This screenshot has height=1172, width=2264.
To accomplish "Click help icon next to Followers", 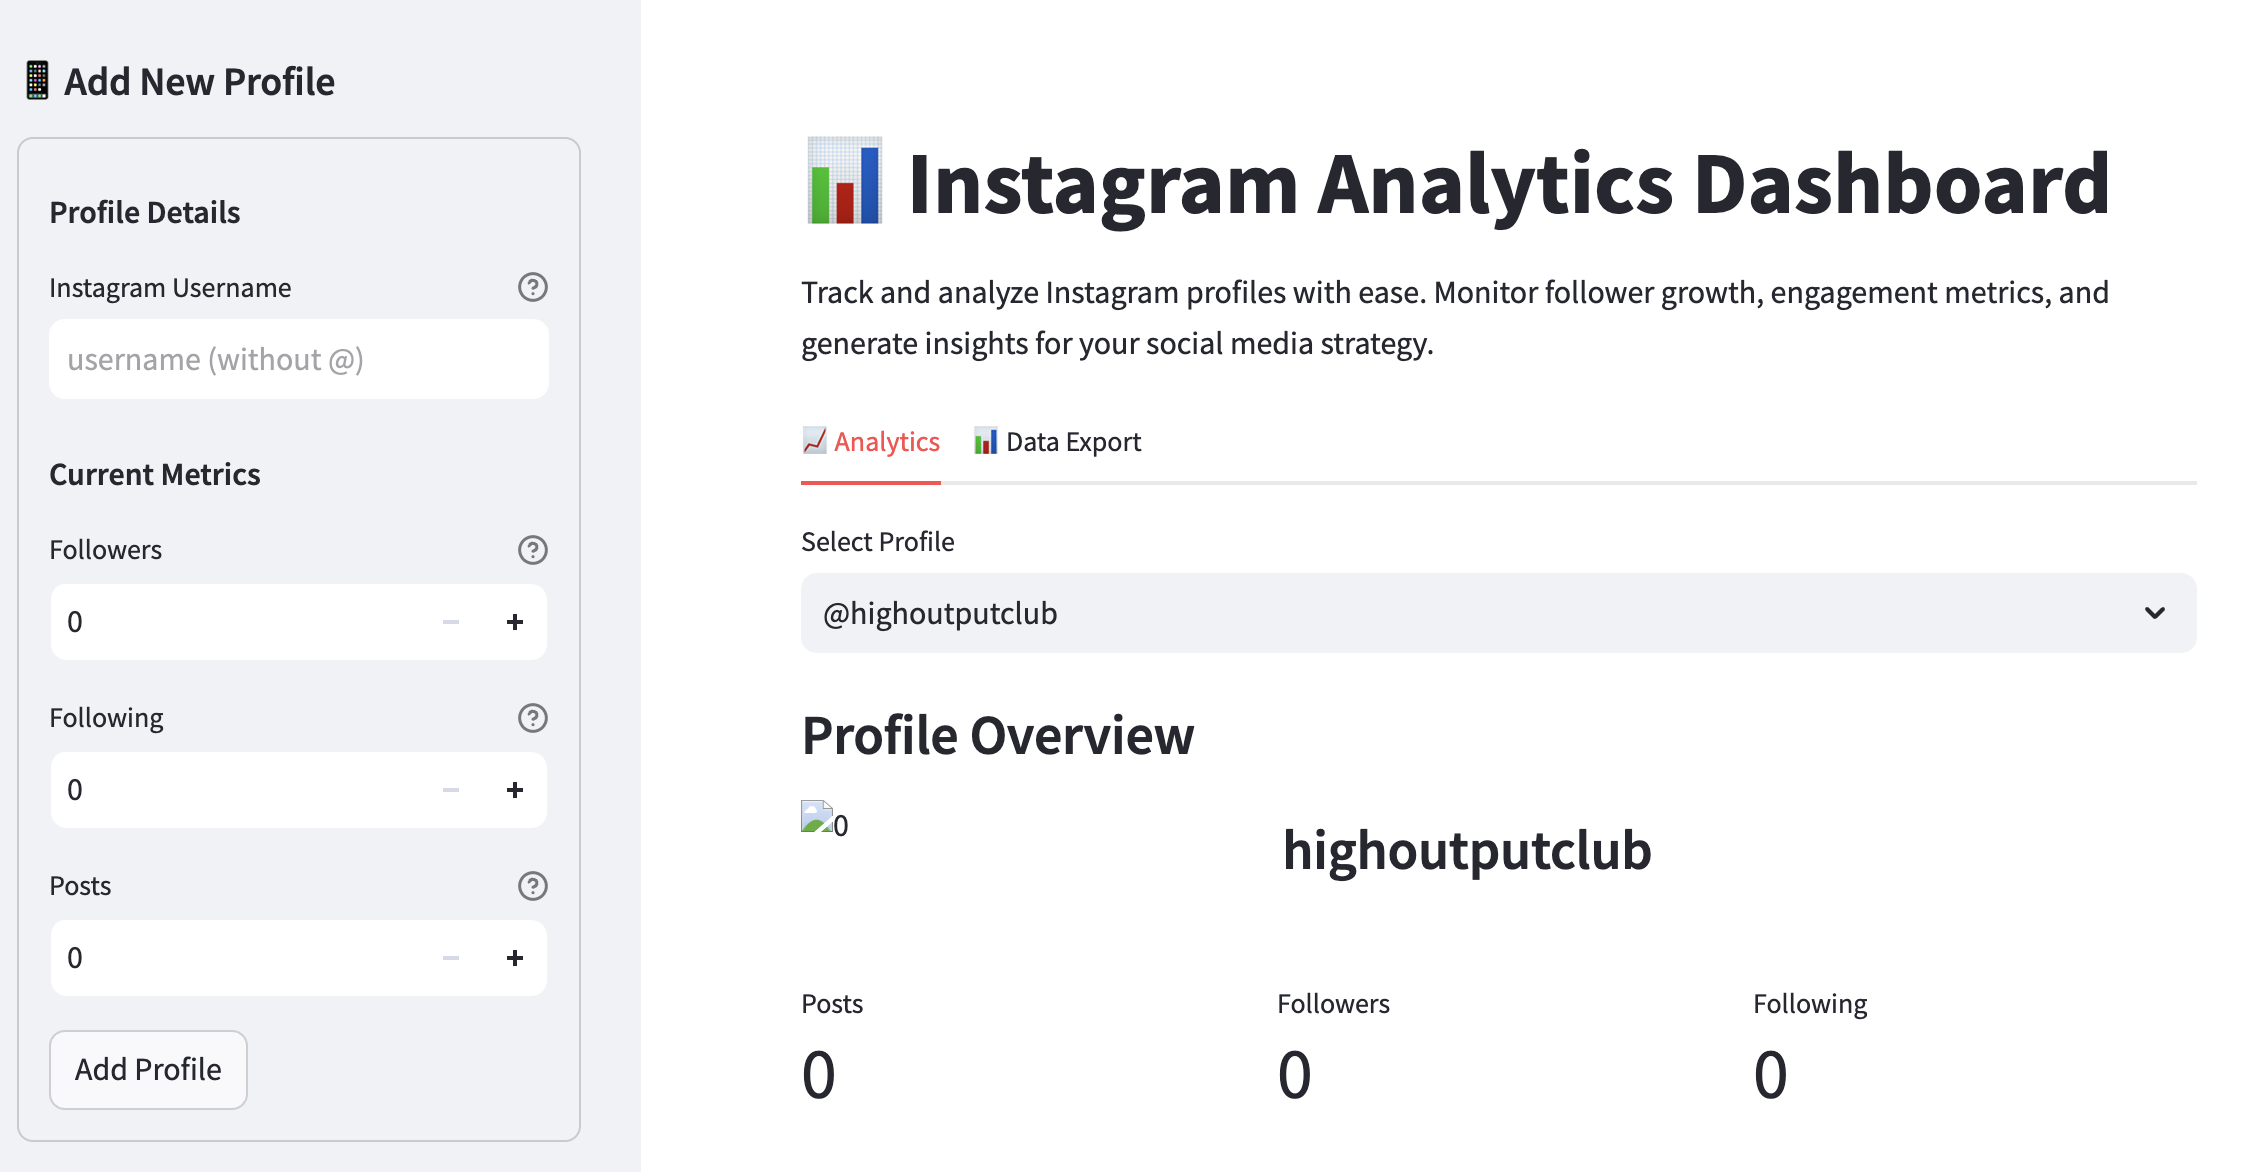I will pyautogui.click(x=532, y=550).
